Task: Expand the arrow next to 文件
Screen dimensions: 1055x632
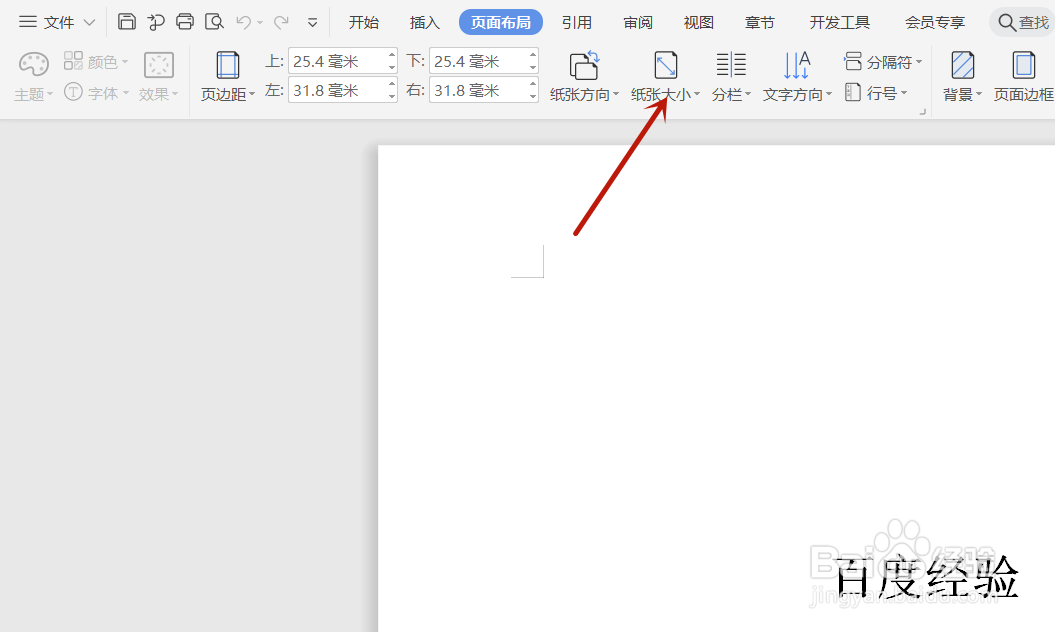Action: [89, 23]
